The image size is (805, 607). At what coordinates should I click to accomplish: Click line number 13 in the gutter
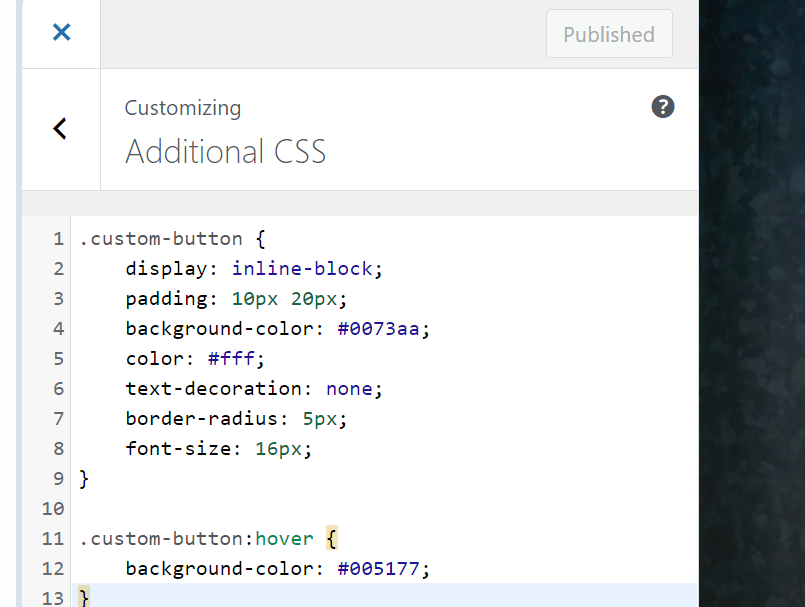click(53, 598)
